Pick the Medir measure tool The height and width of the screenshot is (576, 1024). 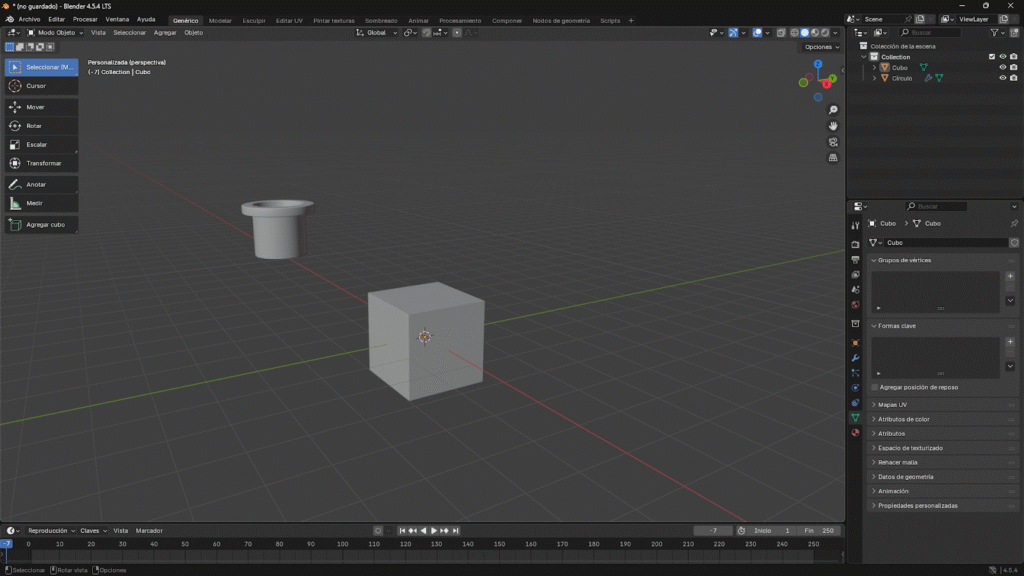click(x=40, y=203)
